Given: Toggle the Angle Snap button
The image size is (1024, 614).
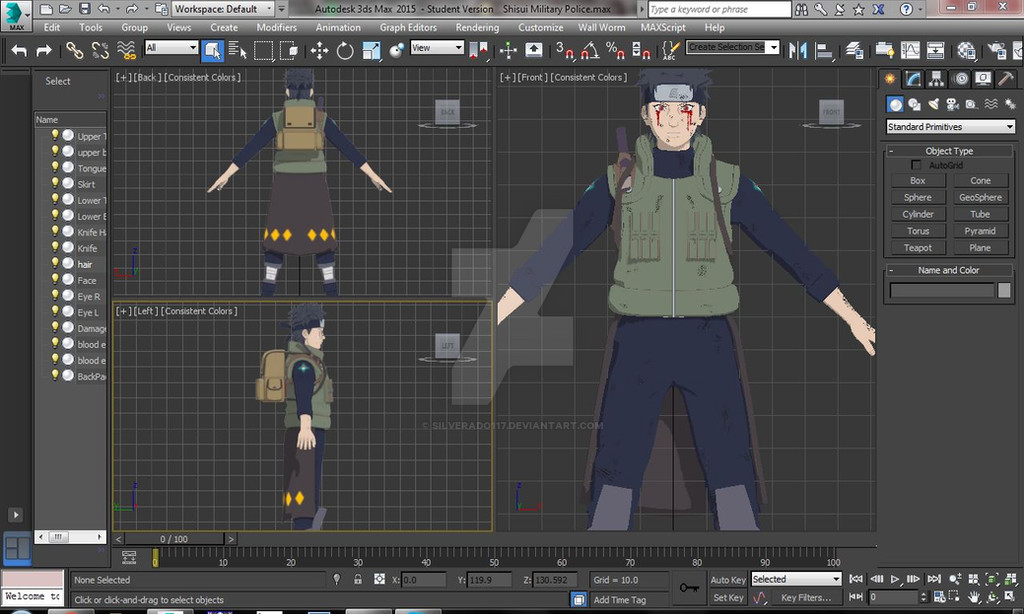Looking at the screenshot, I should coord(590,50).
